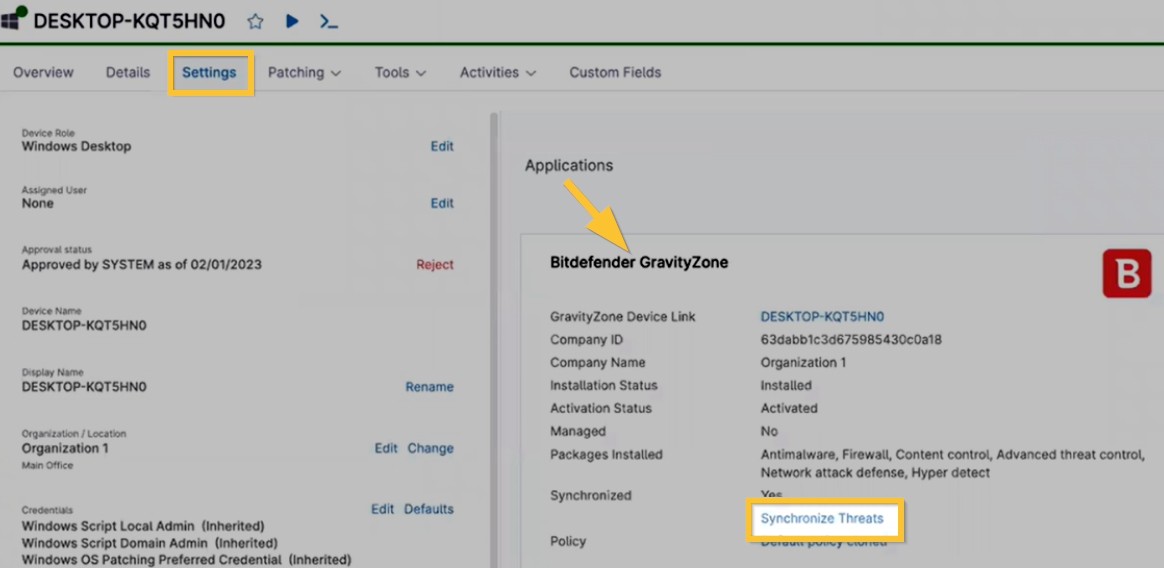Screen dimensions: 1164x568
Task: Edit the Assigned User field
Action: pos(442,203)
